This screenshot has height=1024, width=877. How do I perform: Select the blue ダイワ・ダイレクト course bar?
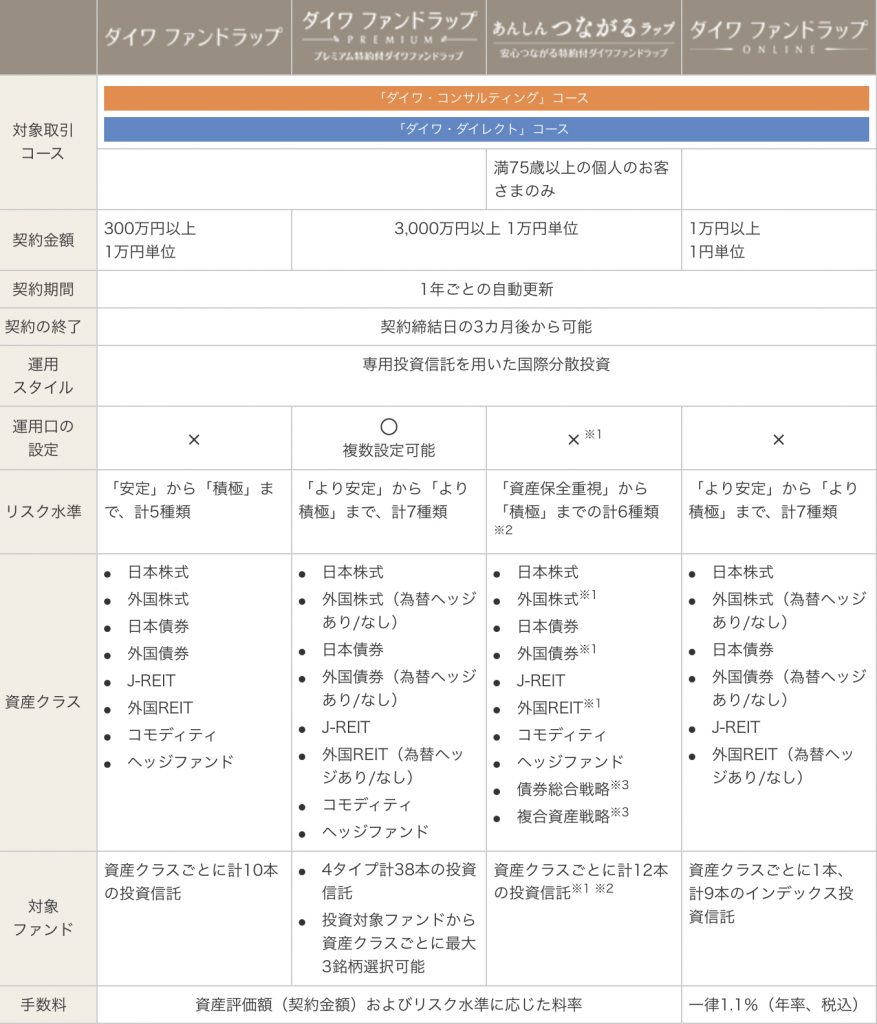point(486,129)
